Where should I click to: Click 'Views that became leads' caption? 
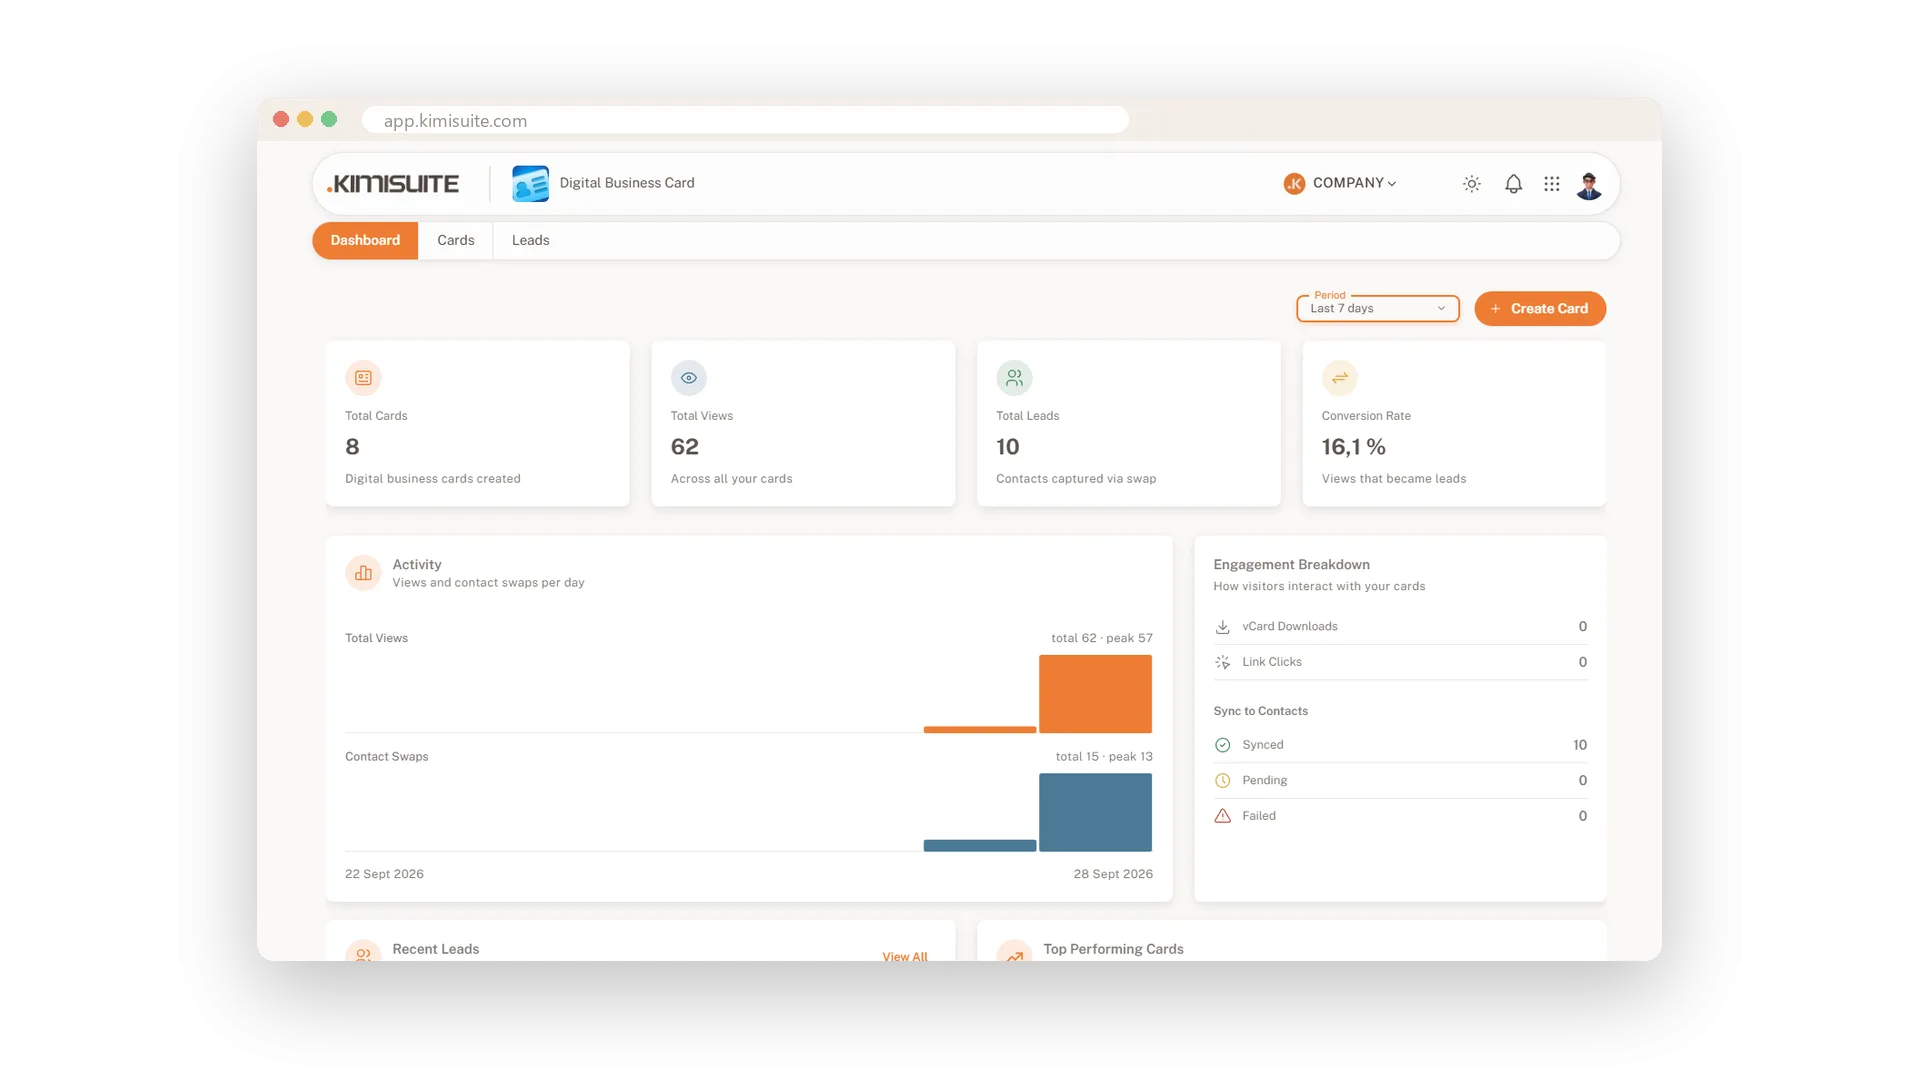(x=1394, y=479)
